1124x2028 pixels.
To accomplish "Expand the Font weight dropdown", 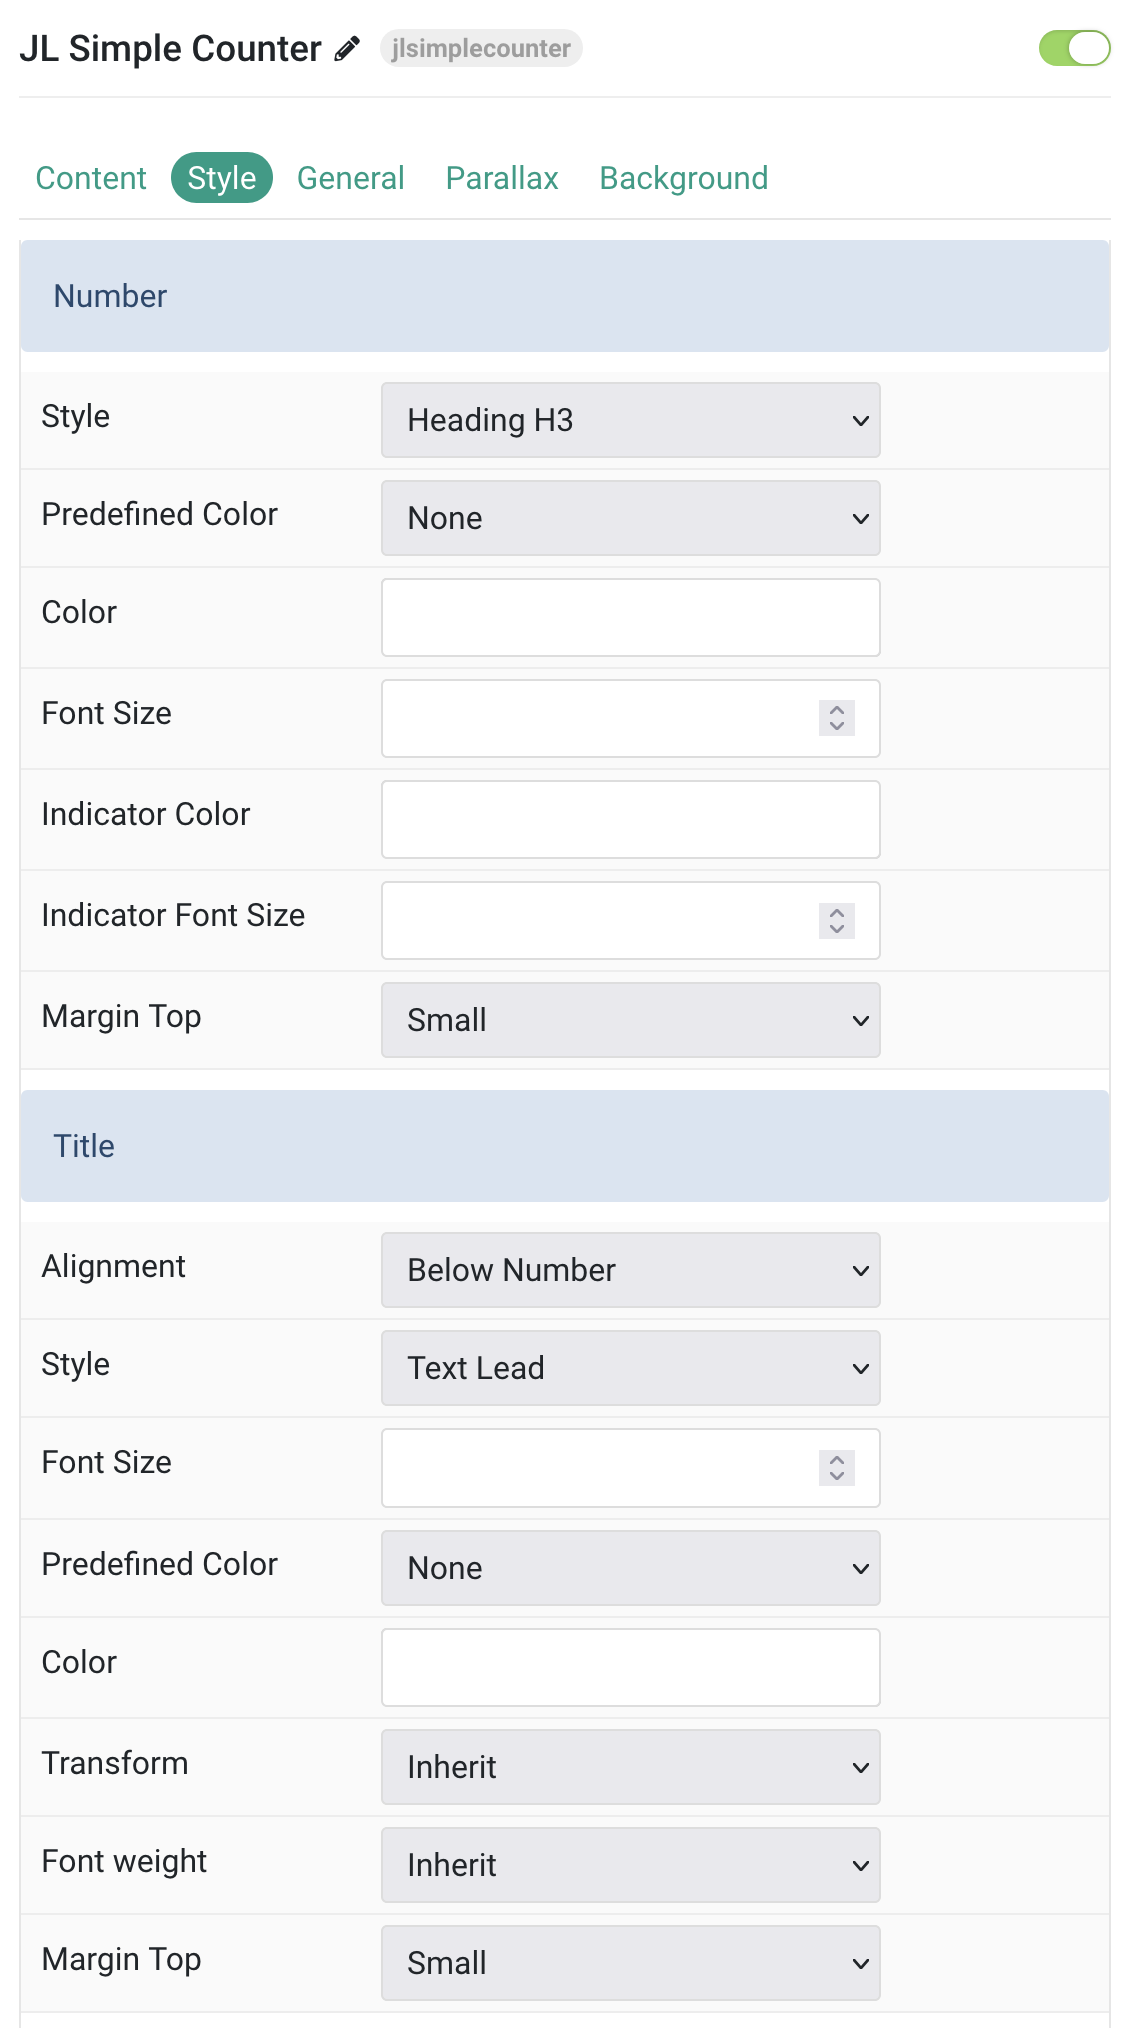I will [x=631, y=1865].
